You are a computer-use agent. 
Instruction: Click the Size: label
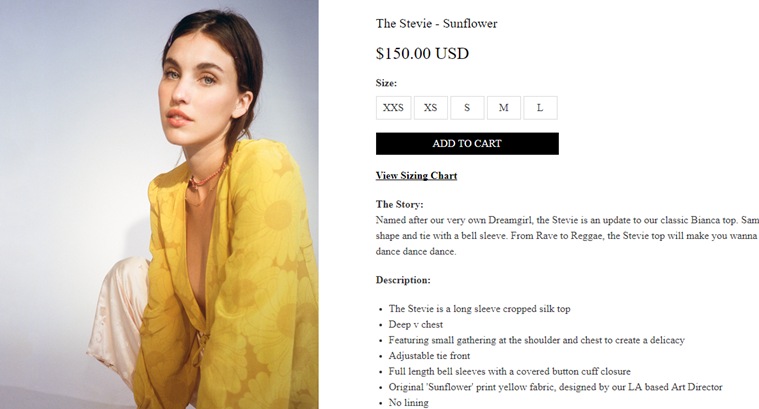[x=386, y=83]
